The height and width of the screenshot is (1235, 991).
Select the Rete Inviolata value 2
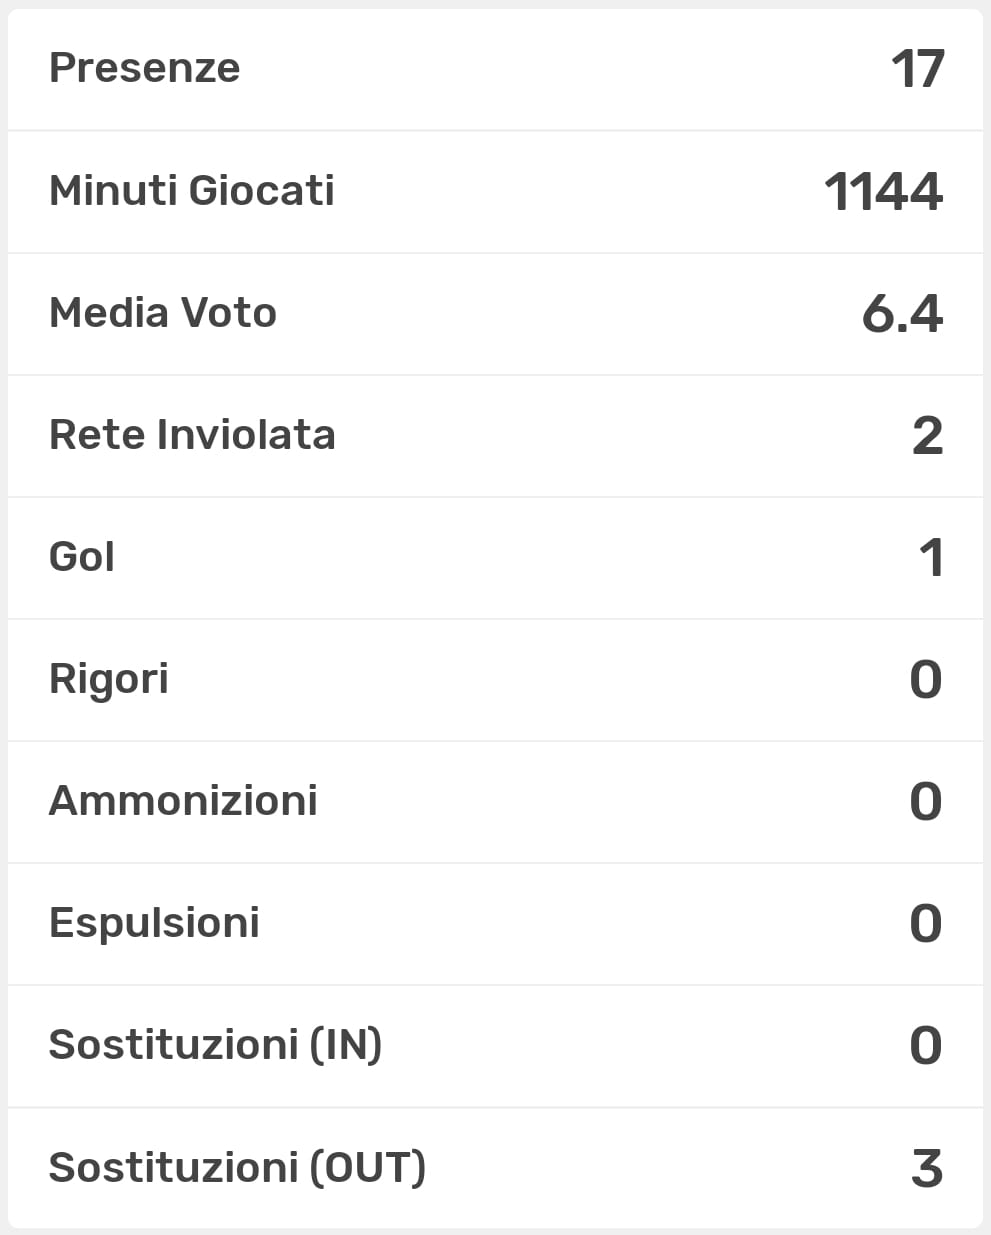[x=927, y=436]
